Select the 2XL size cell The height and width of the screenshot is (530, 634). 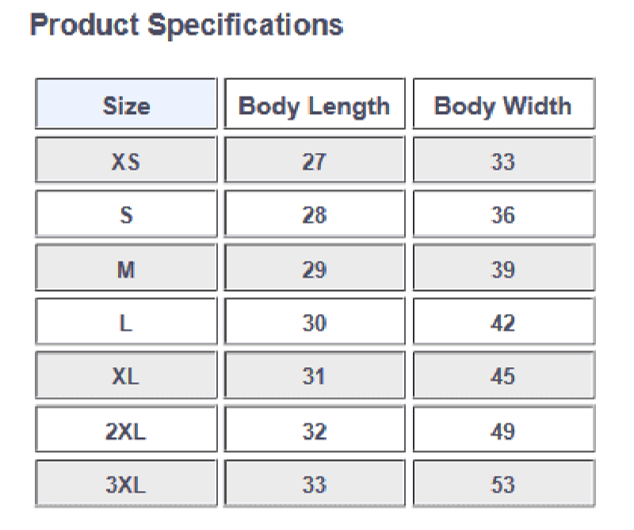tap(126, 431)
